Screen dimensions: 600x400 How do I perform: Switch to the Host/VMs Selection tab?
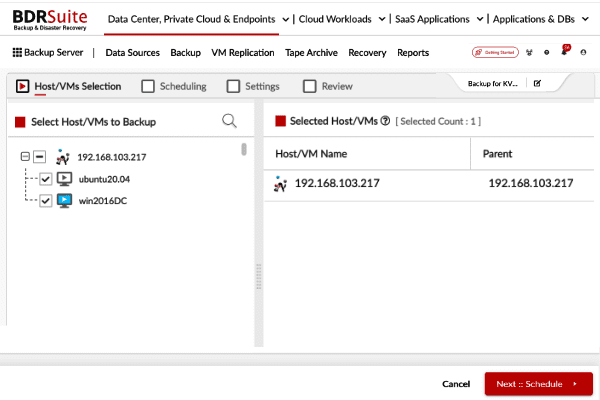[x=78, y=86]
